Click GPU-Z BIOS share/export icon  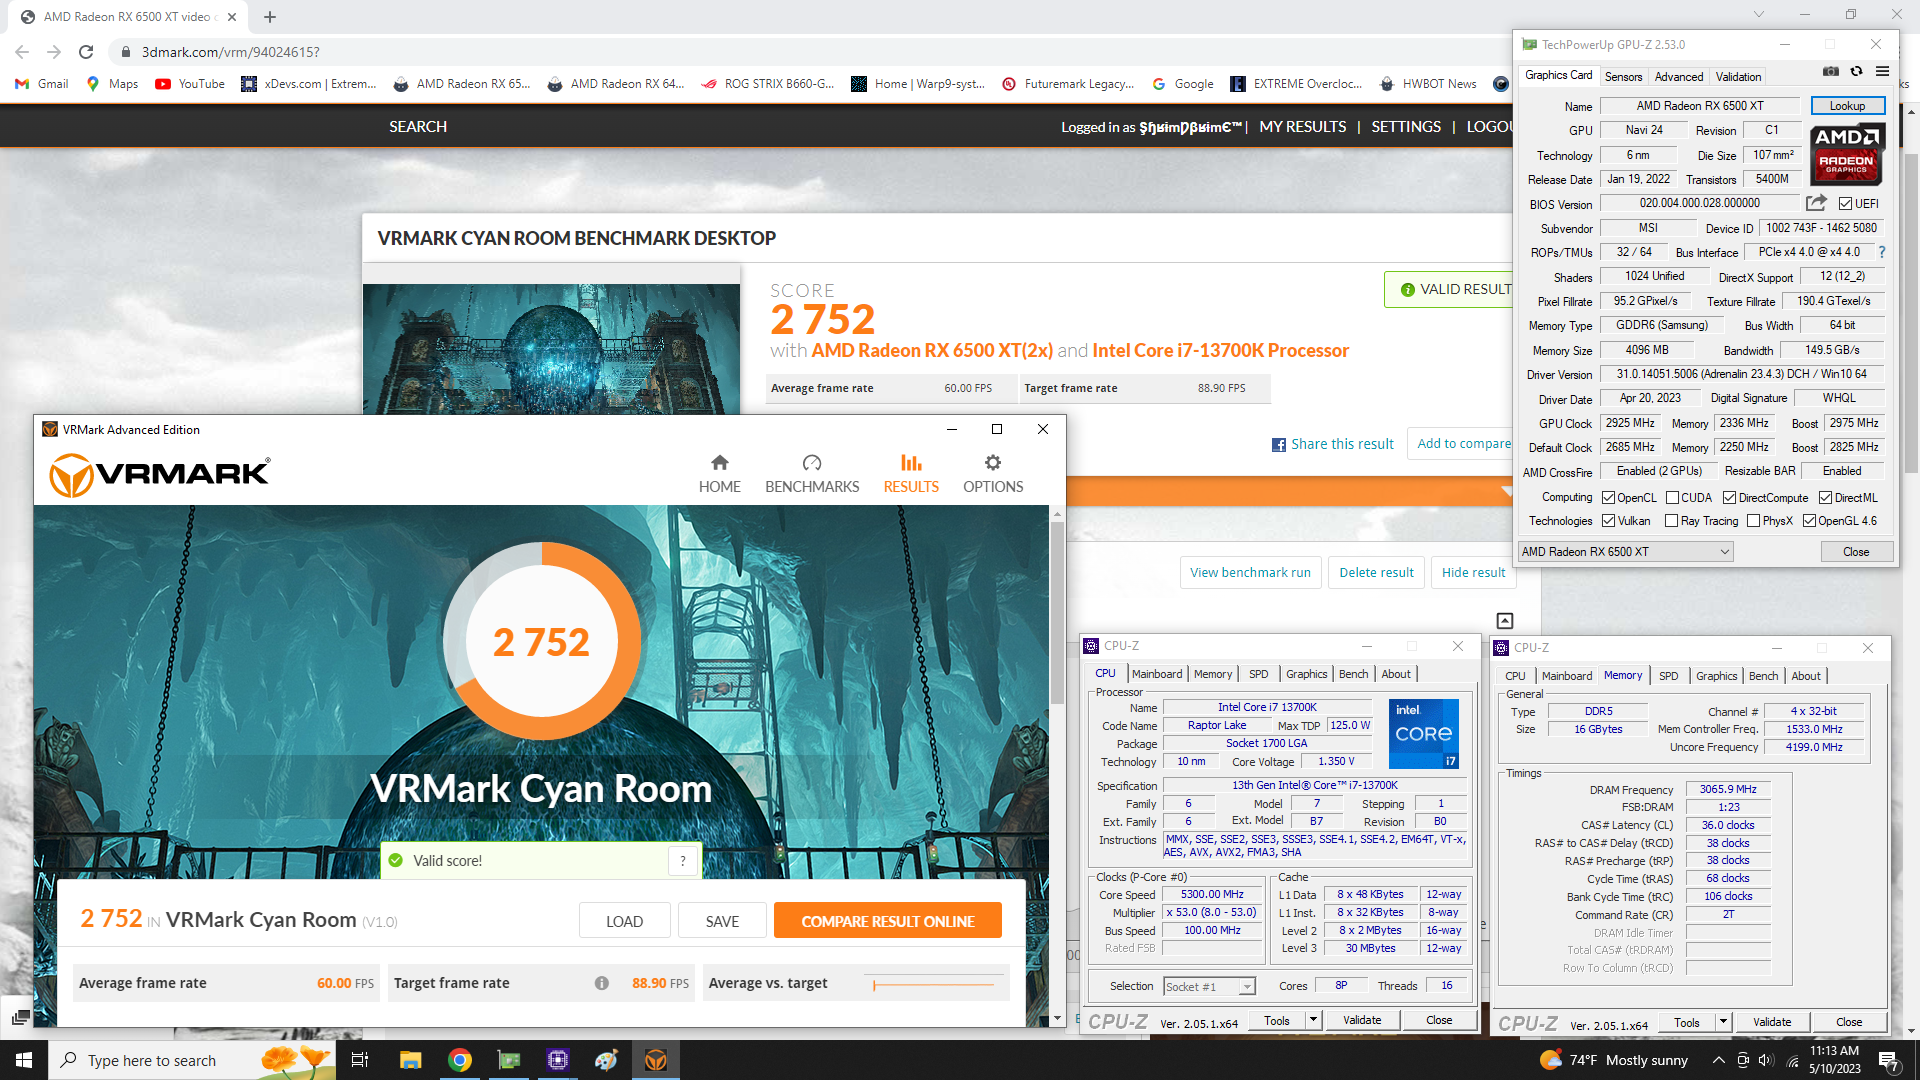1816,203
